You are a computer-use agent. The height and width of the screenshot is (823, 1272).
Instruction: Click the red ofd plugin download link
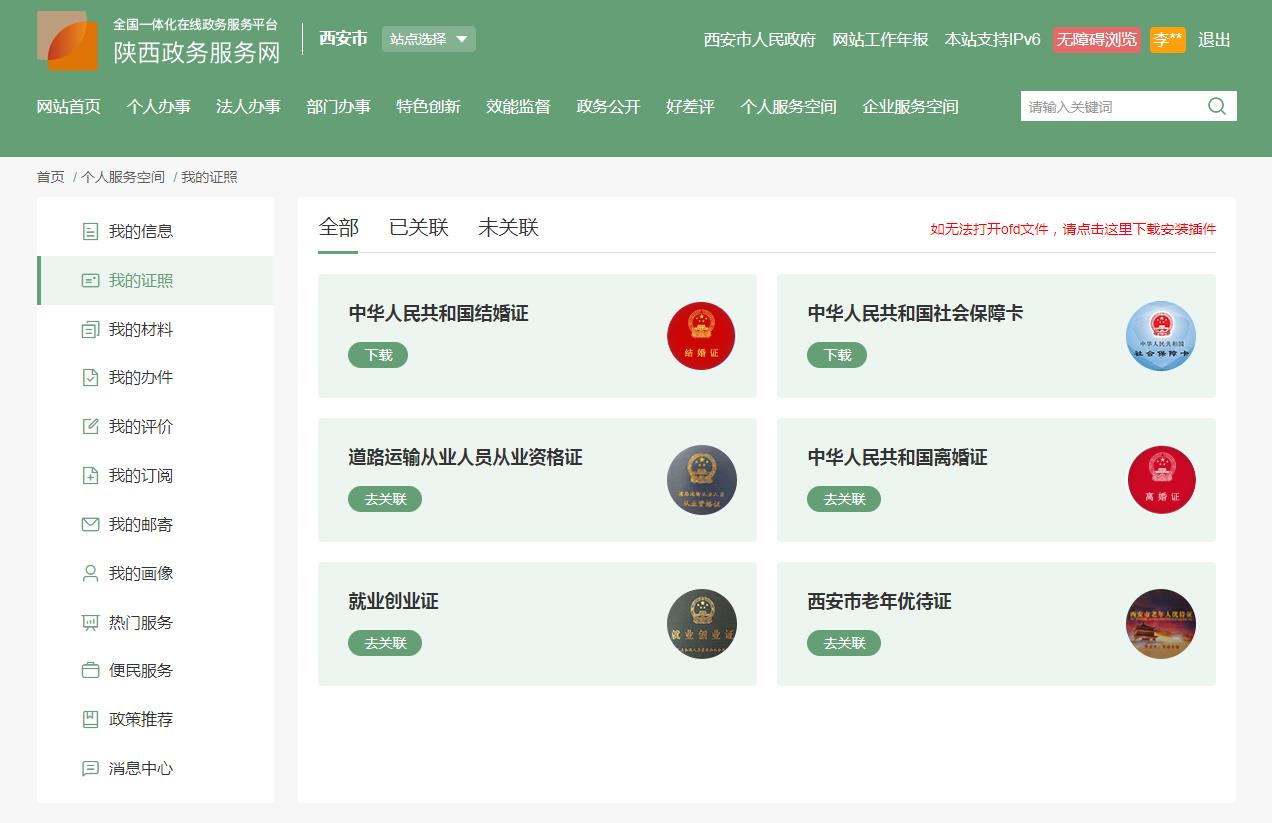[1073, 229]
